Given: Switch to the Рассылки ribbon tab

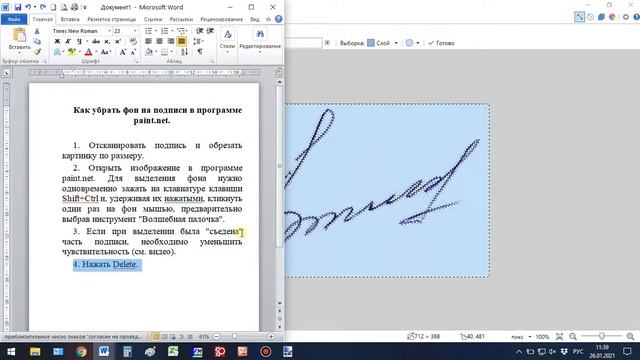Looking at the screenshot, I should pos(181,19).
